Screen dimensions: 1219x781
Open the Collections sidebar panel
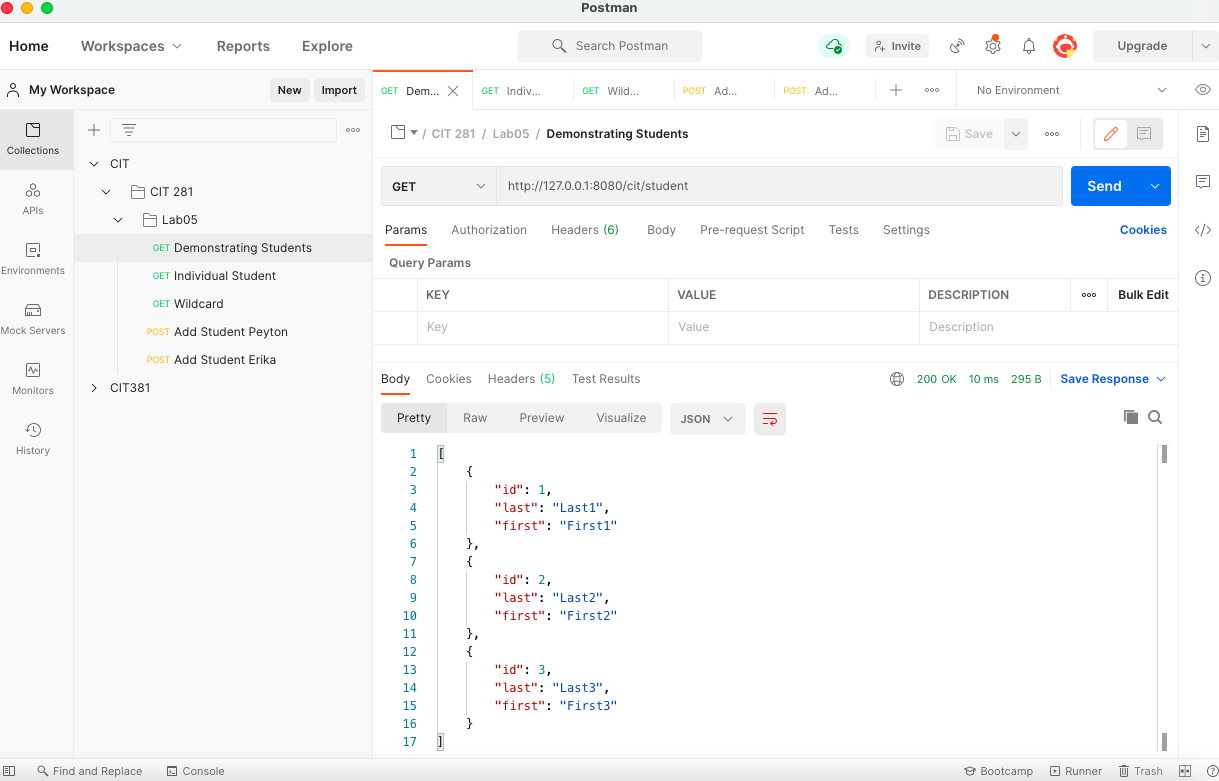point(33,139)
